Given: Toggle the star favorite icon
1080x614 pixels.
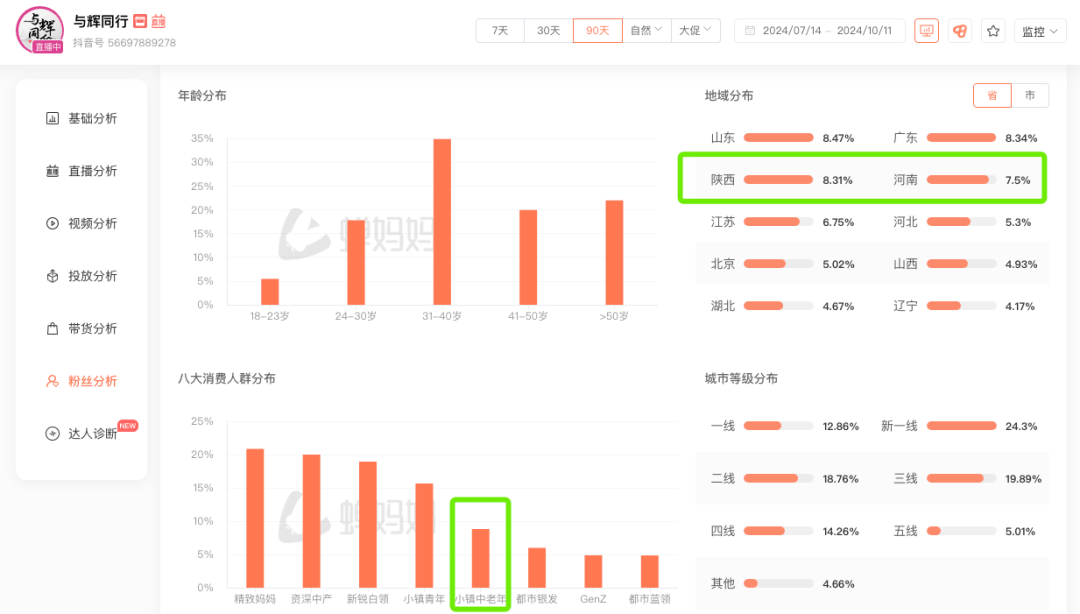Looking at the screenshot, I should [x=992, y=30].
